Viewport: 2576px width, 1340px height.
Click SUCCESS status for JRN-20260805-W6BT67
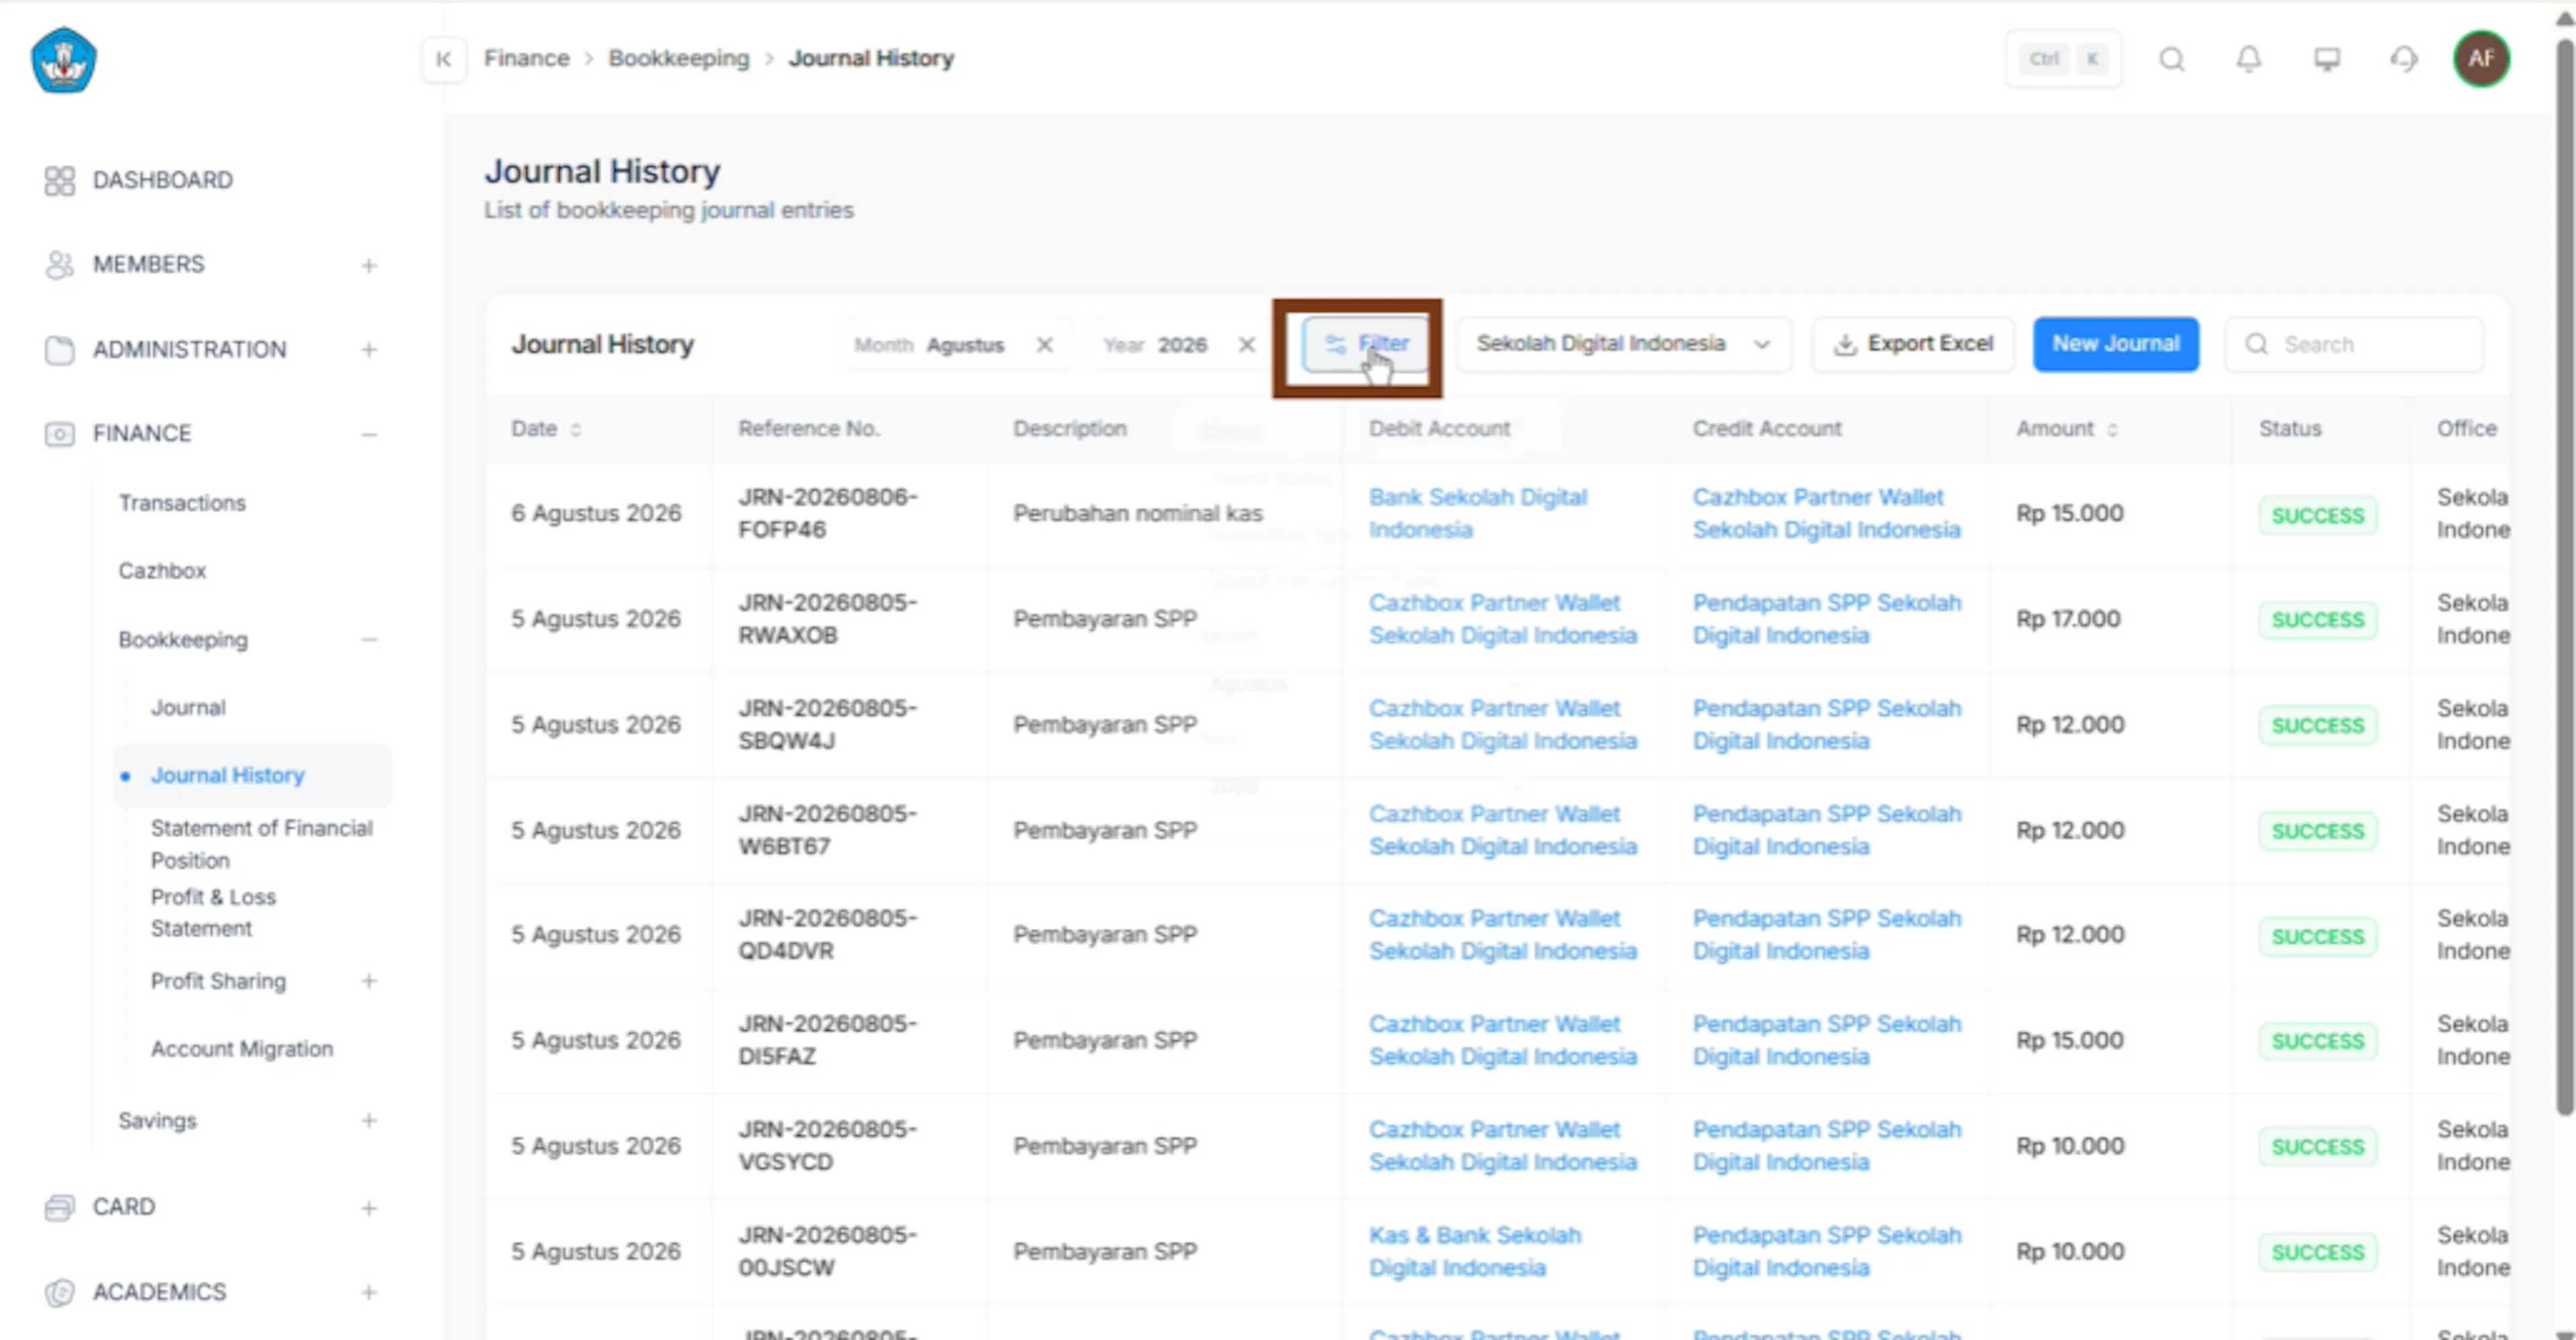(x=2318, y=831)
